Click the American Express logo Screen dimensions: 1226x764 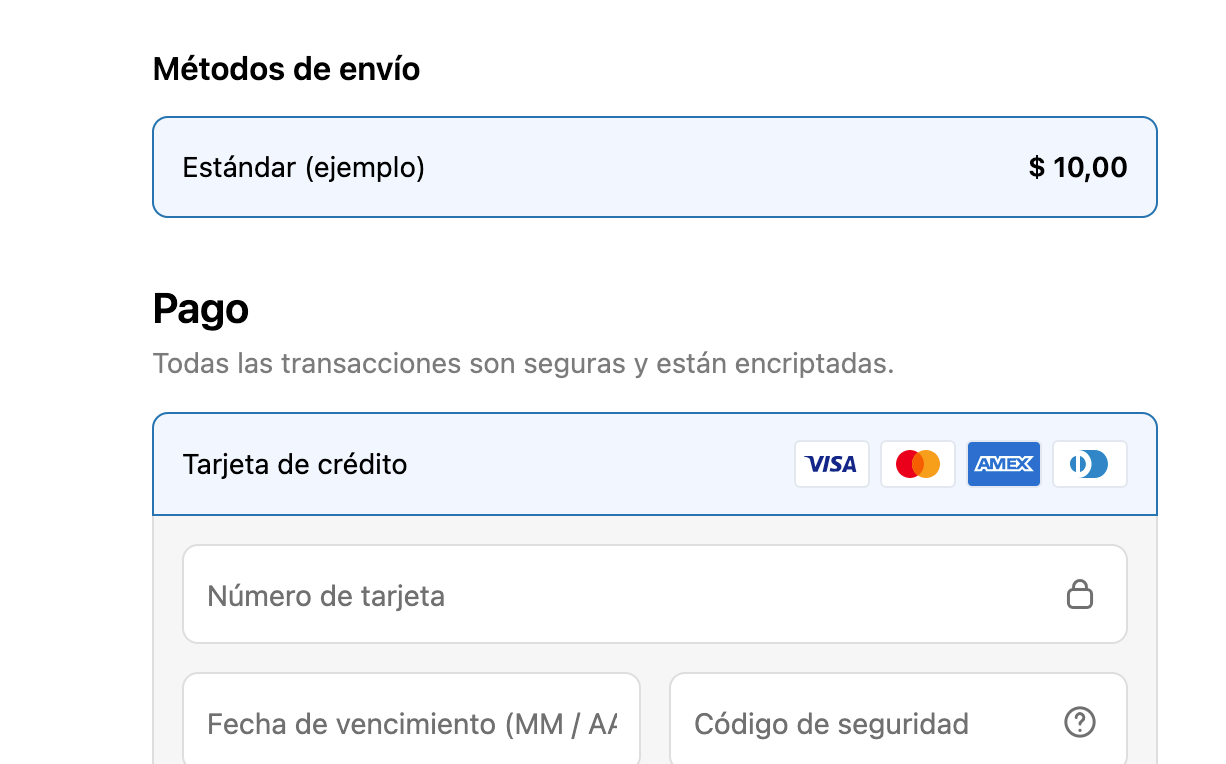click(x=1003, y=464)
